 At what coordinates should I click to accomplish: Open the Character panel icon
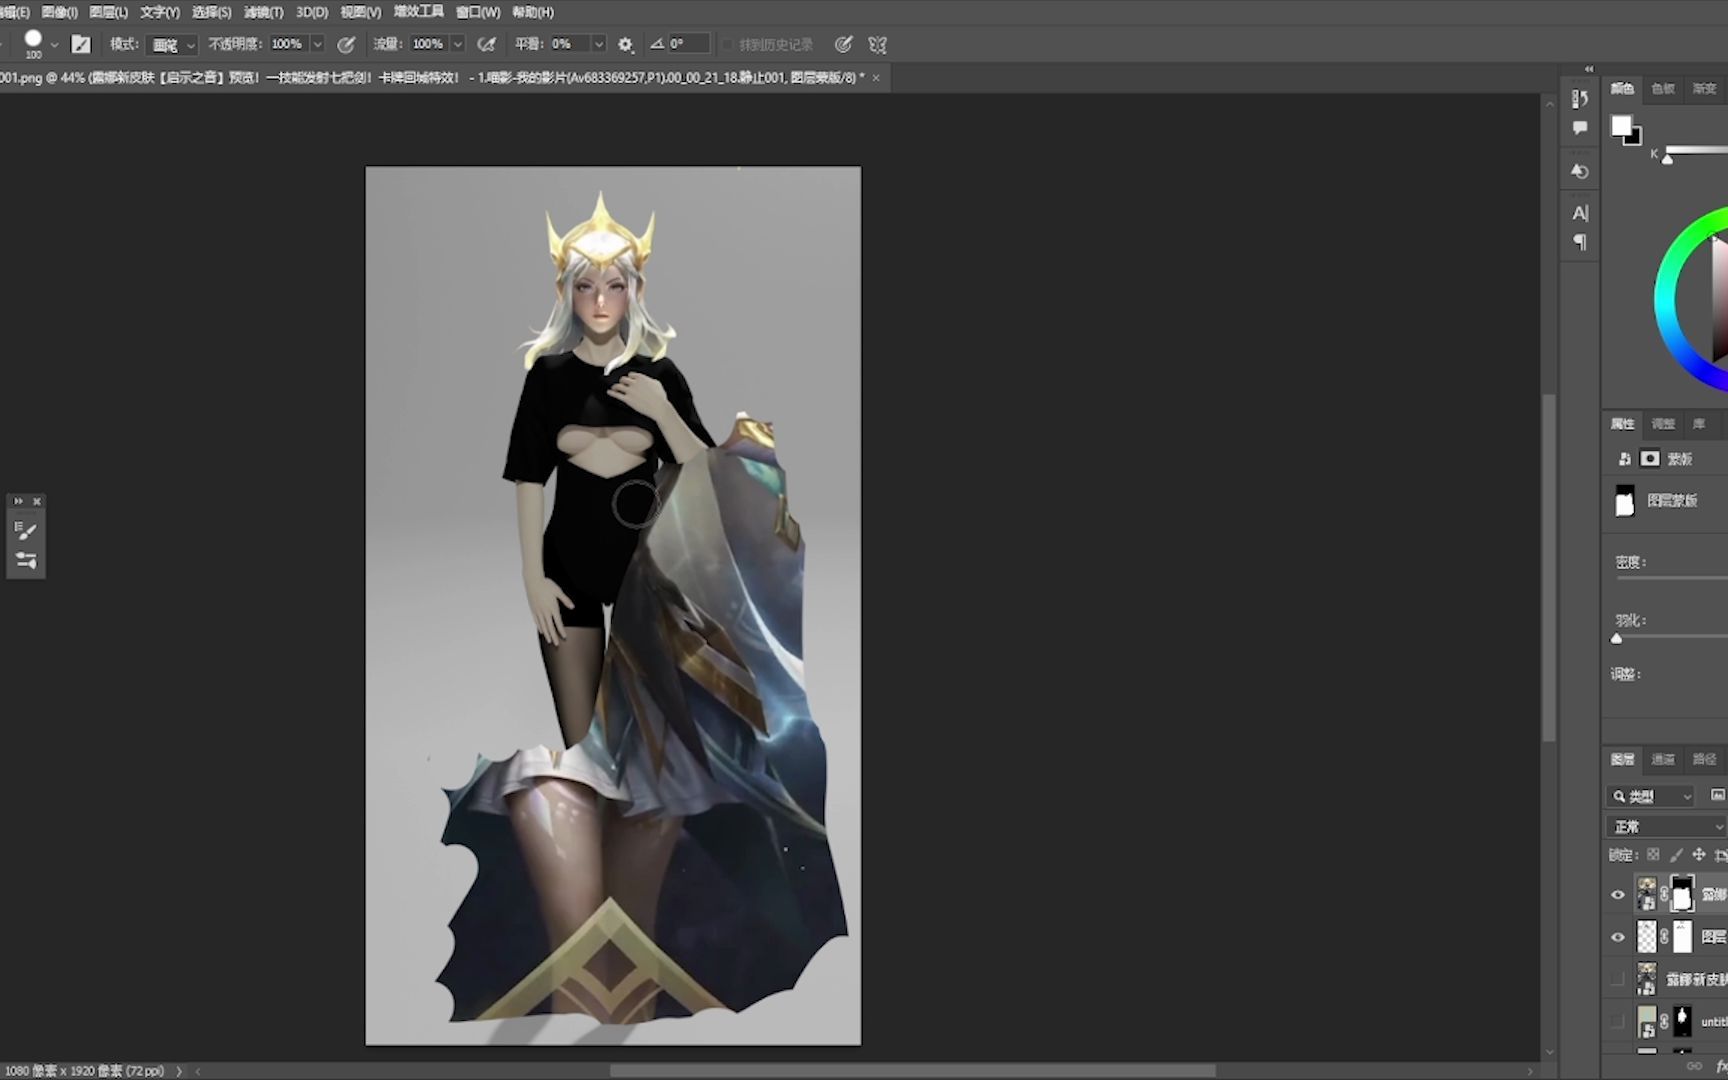[x=1580, y=213]
